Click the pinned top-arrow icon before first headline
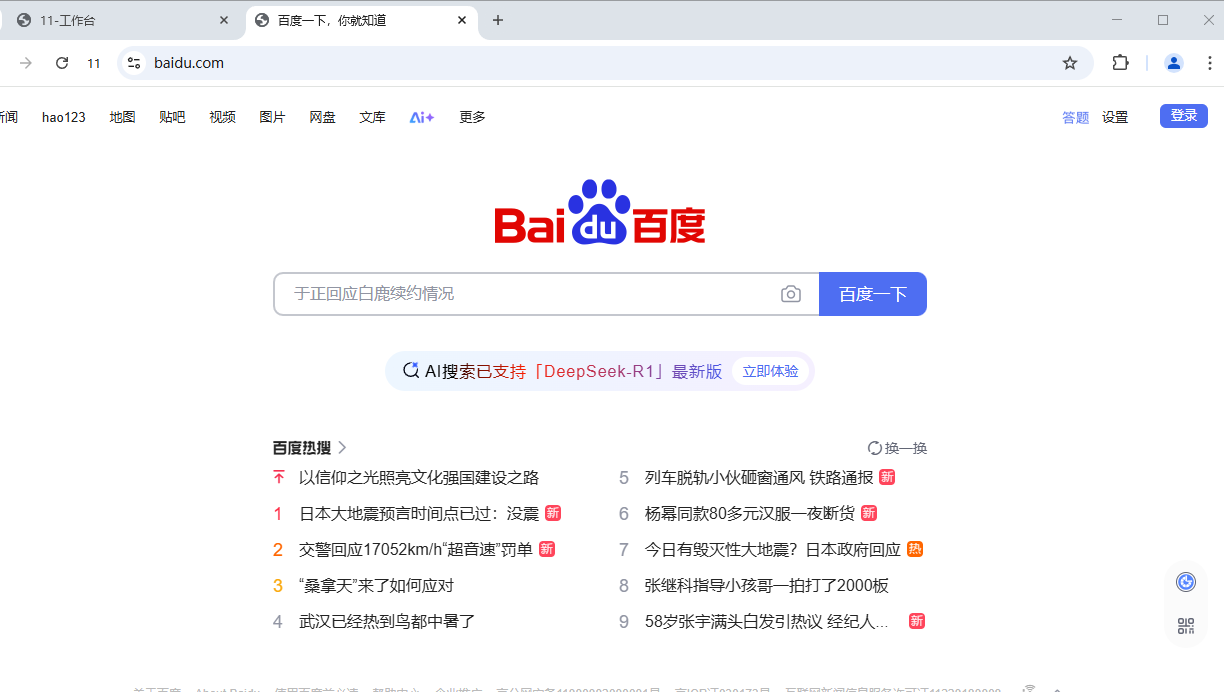The height and width of the screenshot is (692, 1224). [x=278, y=478]
